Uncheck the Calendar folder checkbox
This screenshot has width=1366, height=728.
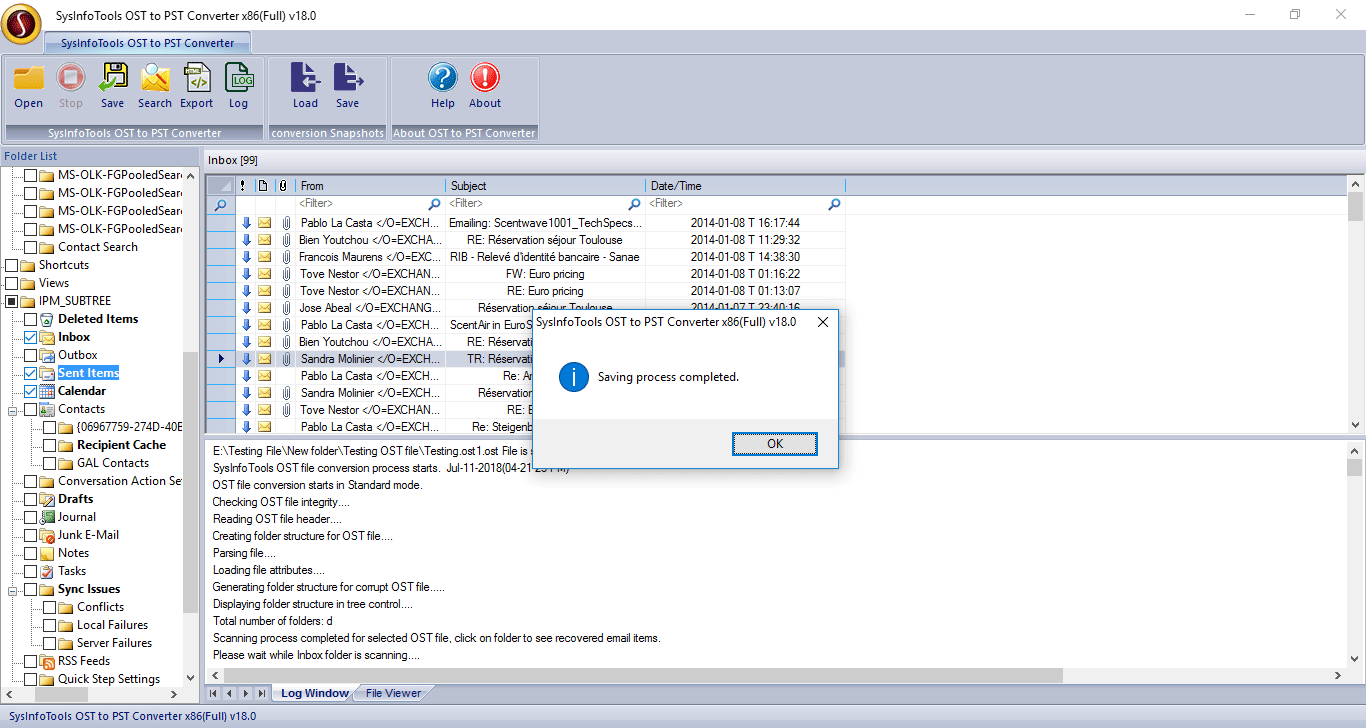point(31,392)
